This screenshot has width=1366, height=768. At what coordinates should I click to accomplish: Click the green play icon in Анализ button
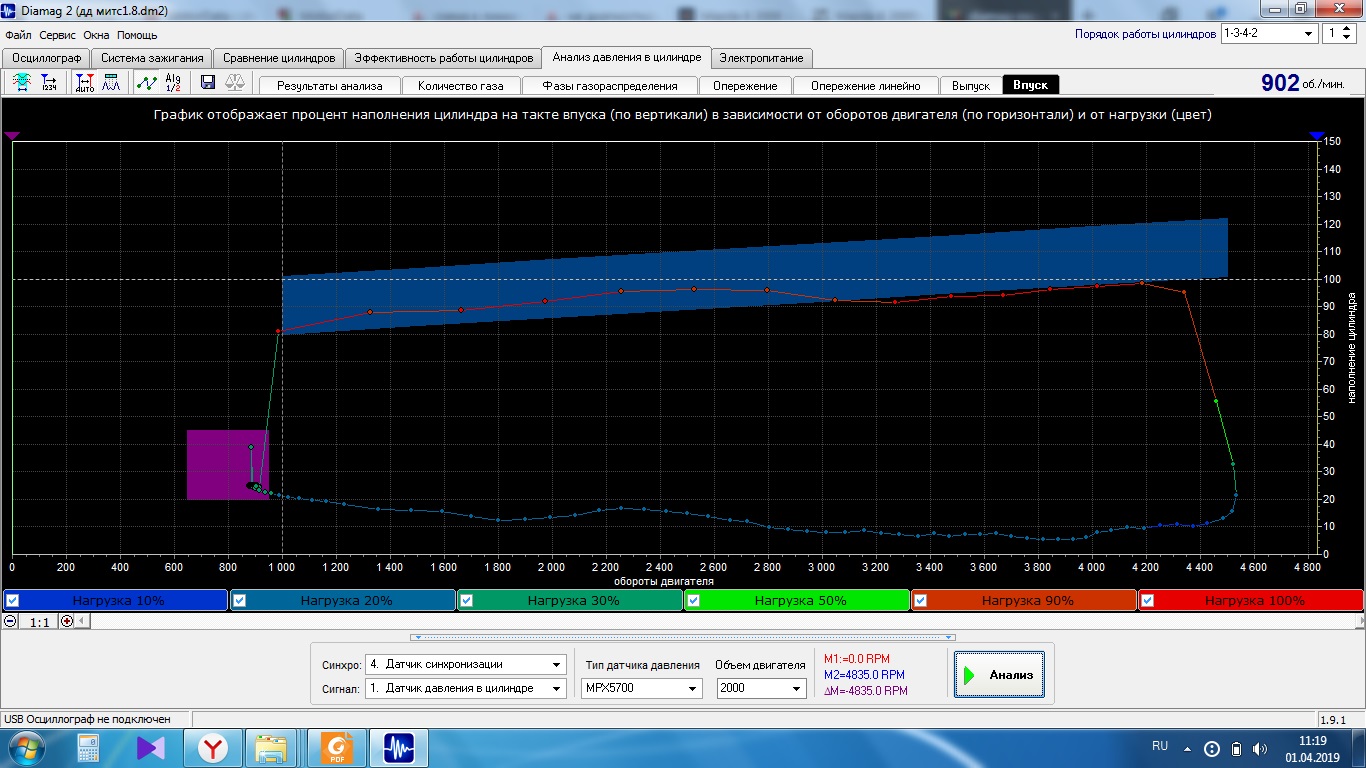point(969,675)
